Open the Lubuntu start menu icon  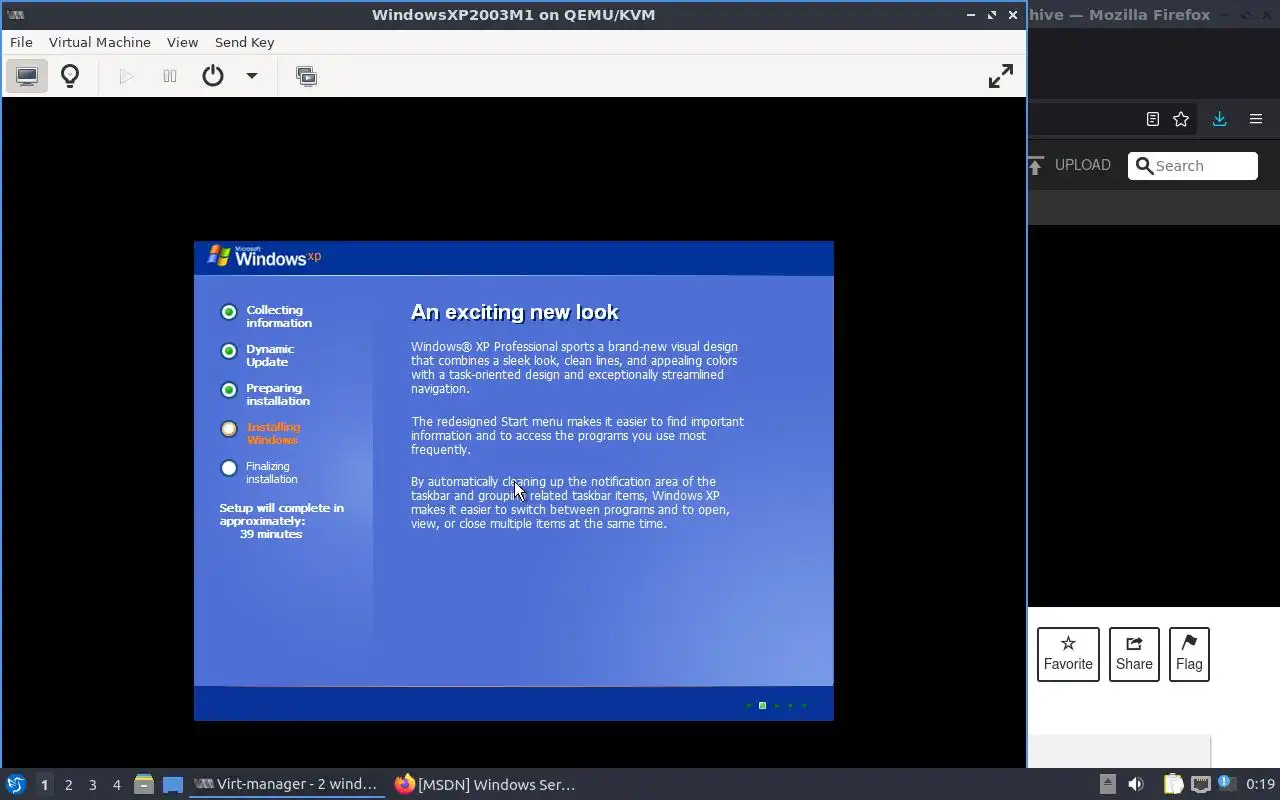tap(16, 785)
